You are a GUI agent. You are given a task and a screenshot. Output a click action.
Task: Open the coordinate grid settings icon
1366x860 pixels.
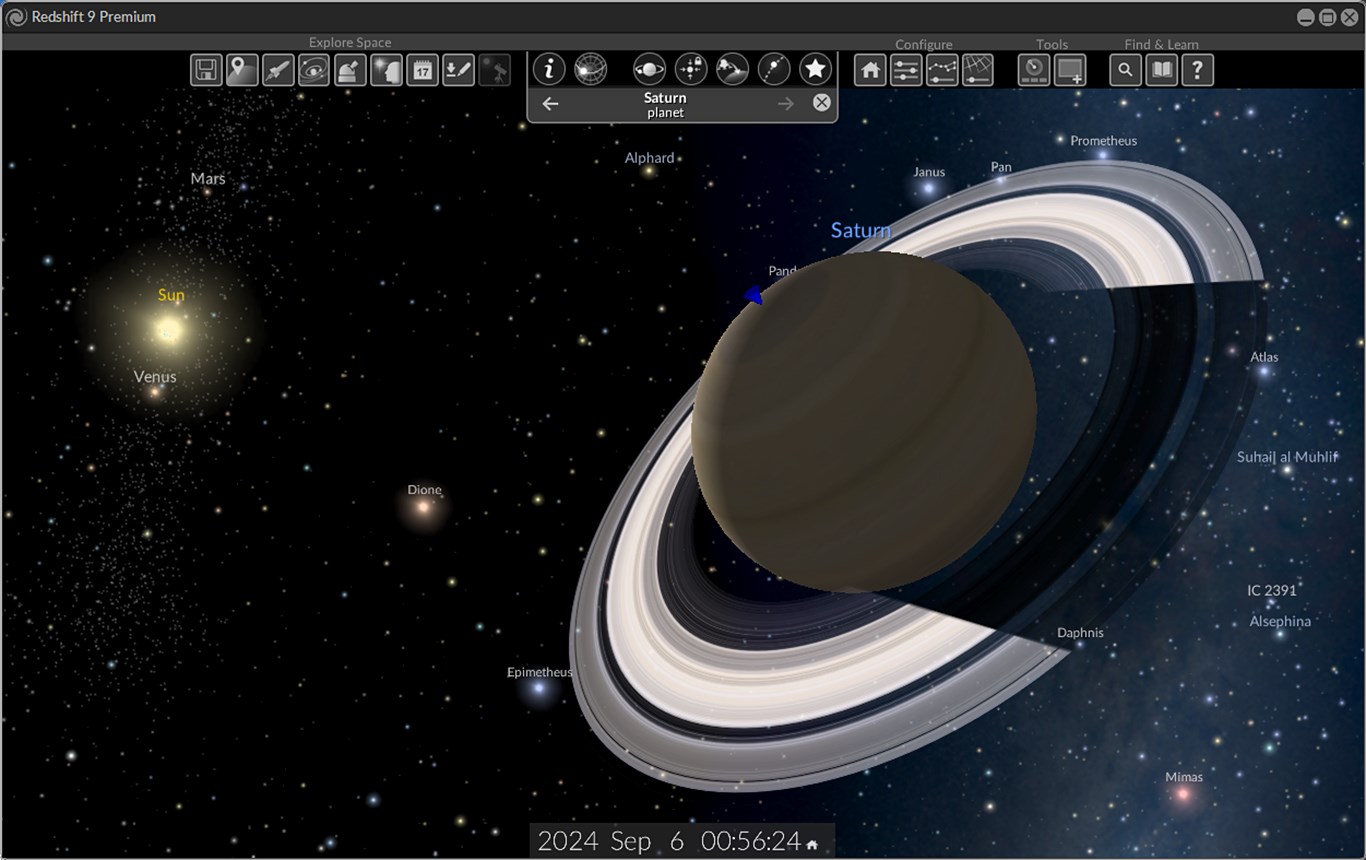[978, 70]
